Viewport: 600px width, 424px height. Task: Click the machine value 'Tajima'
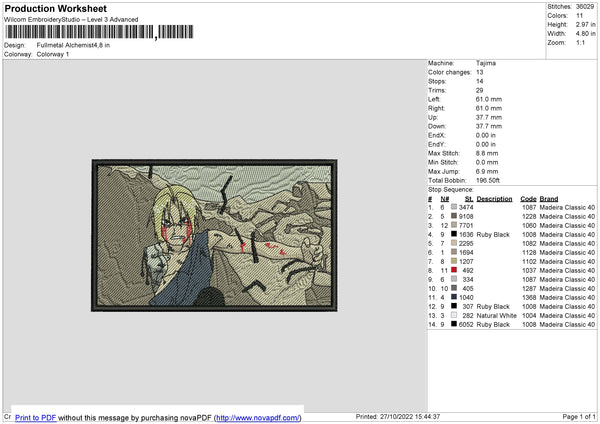pyautogui.click(x=486, y=63)
